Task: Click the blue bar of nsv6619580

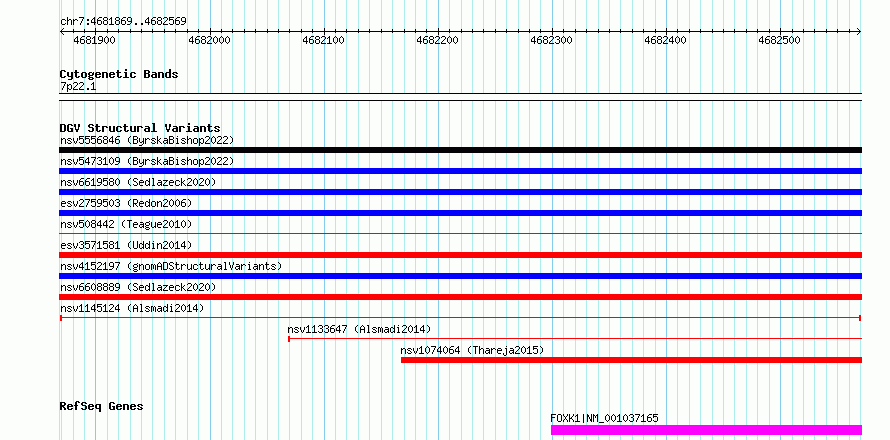Action: [x=461, y=192]
